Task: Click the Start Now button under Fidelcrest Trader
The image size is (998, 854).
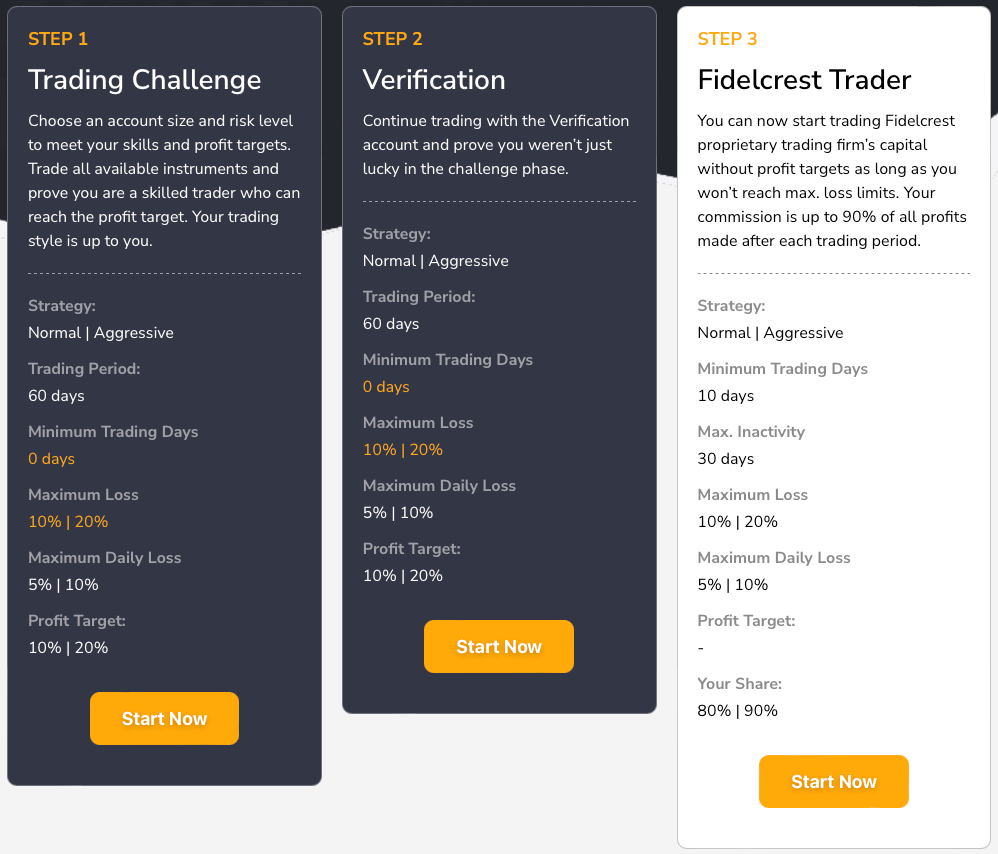Action: [x=833, y=781]
